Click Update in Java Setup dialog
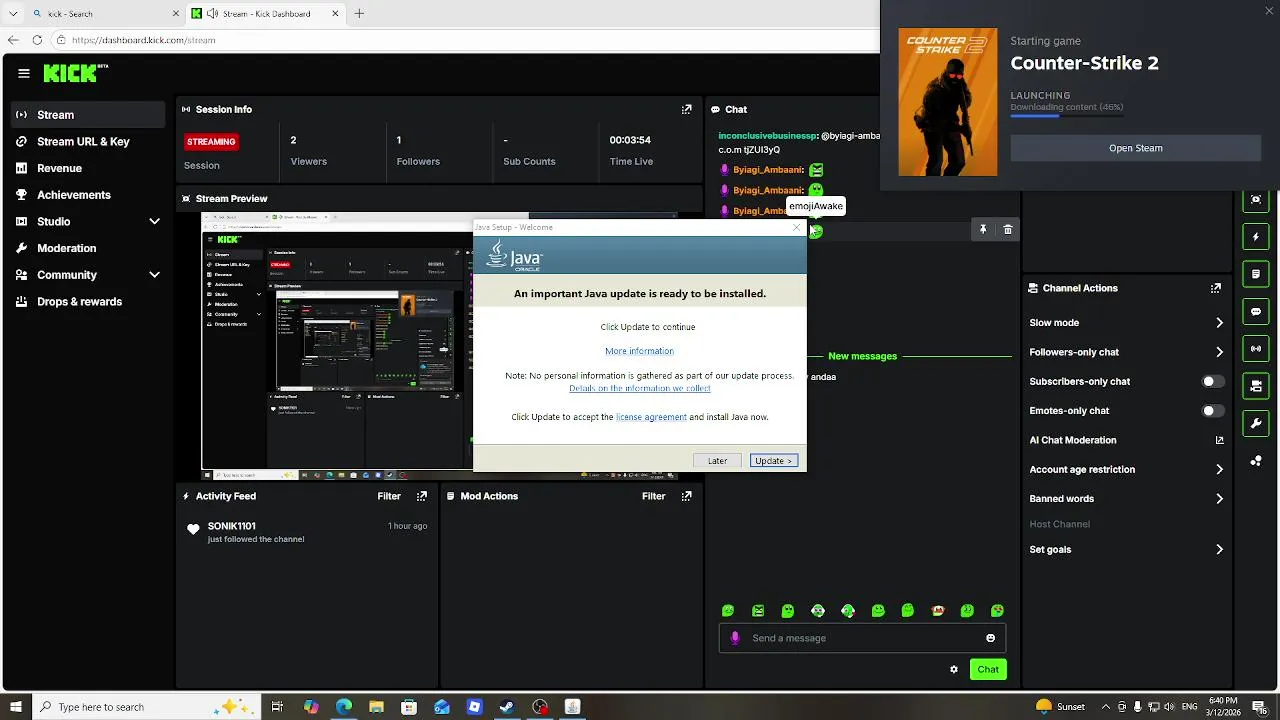 774,461
